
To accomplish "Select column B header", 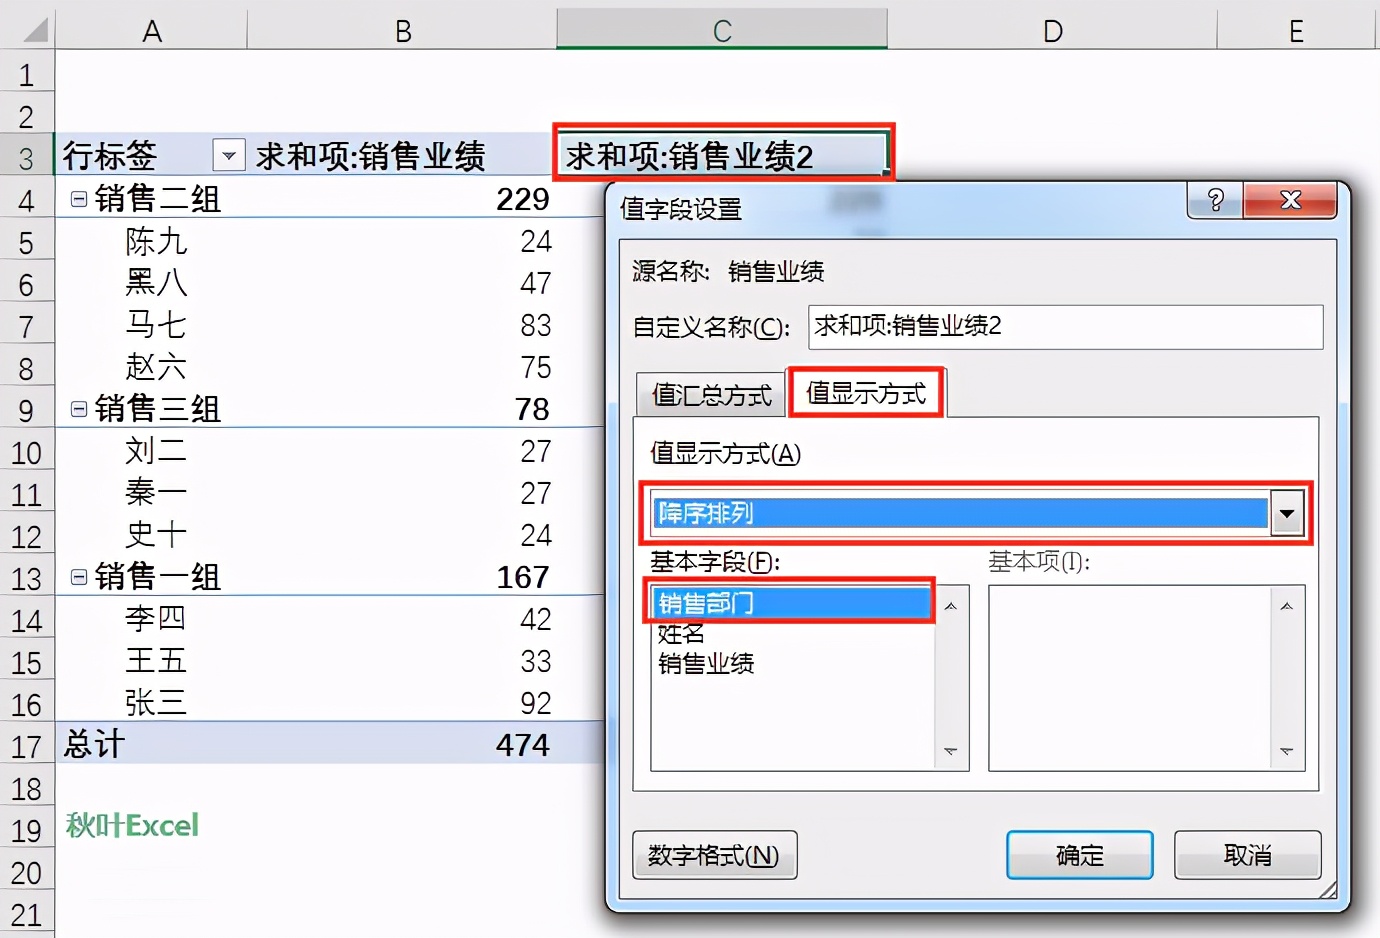I will tap(402, 30).
